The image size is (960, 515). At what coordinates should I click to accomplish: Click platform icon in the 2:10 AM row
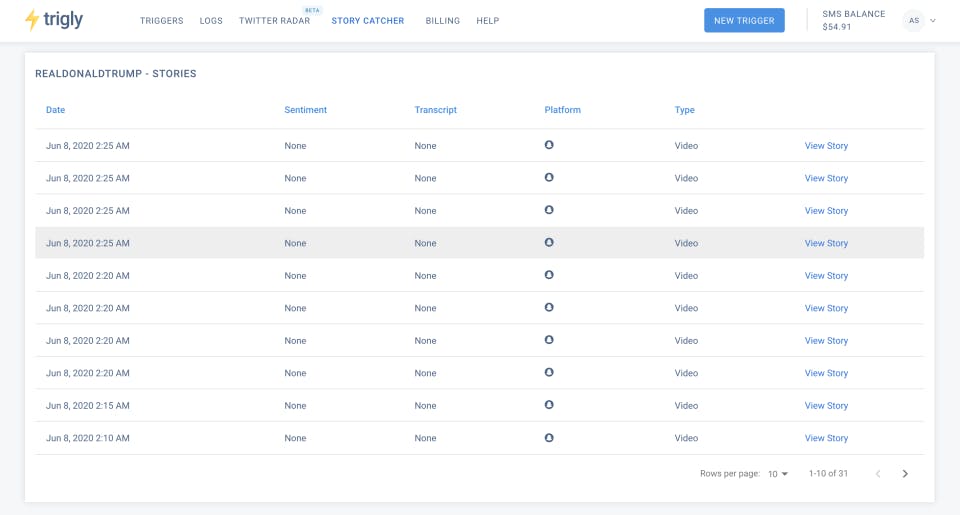pyautogui.click(x=549, y=437)
